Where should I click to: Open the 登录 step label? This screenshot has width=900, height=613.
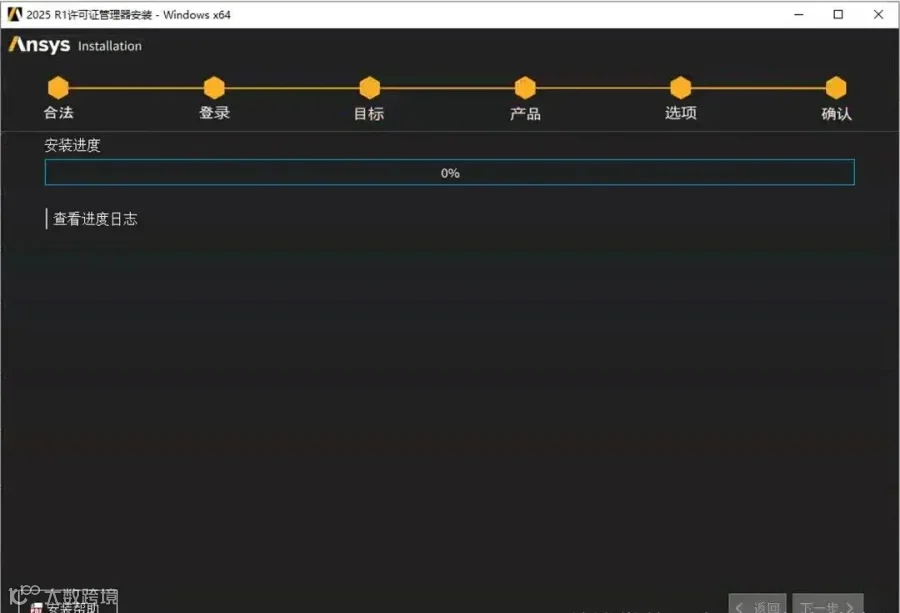(x=215, y=112)
